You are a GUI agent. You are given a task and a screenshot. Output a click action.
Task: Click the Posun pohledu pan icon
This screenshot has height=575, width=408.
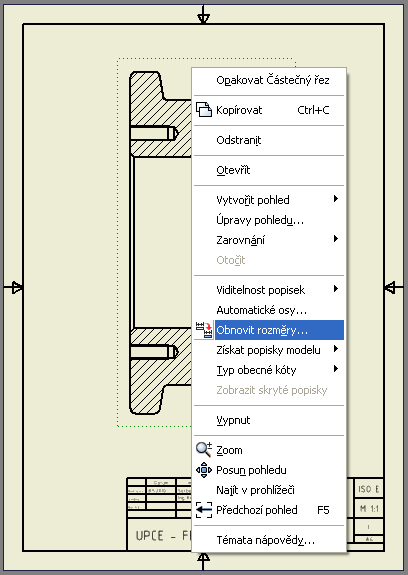[x=204, y=470]
